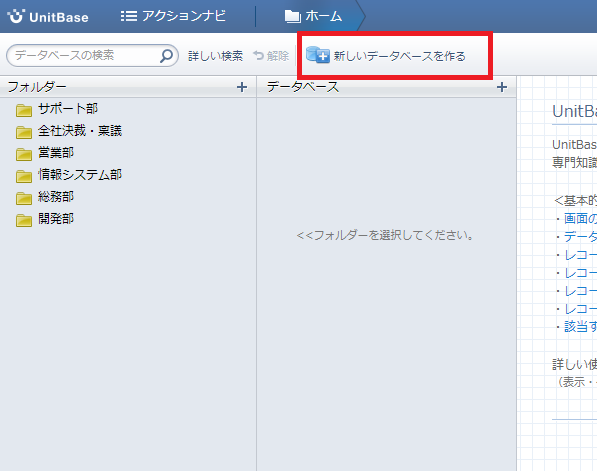Click the ホーム folder icon
Viewport: 597px width, 471px height.
[x=292, y=16]
